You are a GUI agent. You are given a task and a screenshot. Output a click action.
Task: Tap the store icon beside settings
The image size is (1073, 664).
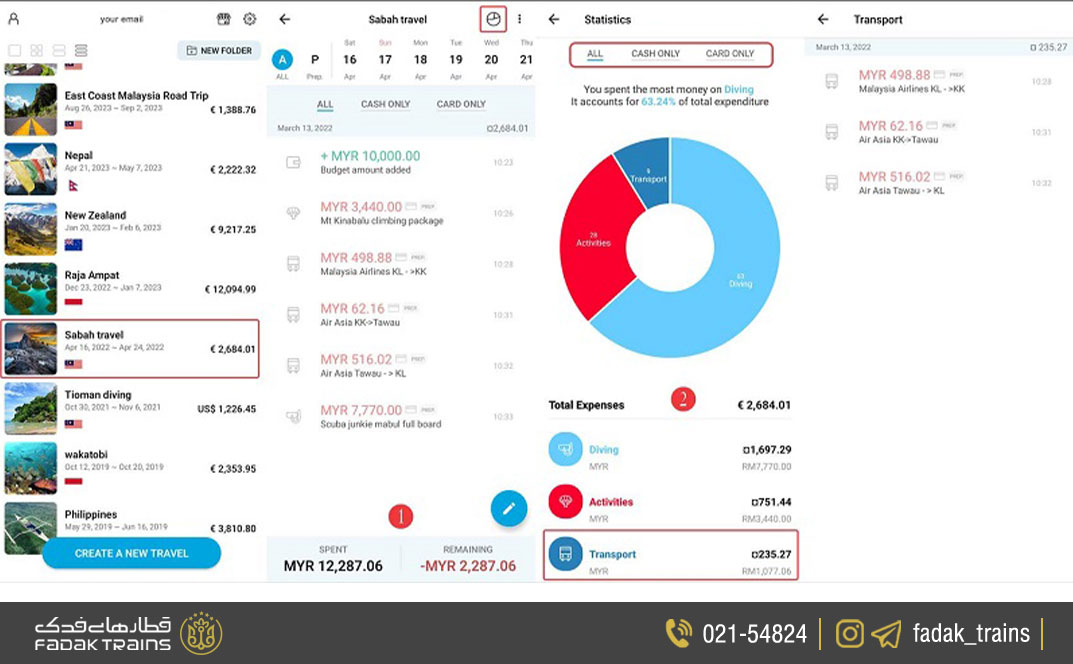pos(224,19)
